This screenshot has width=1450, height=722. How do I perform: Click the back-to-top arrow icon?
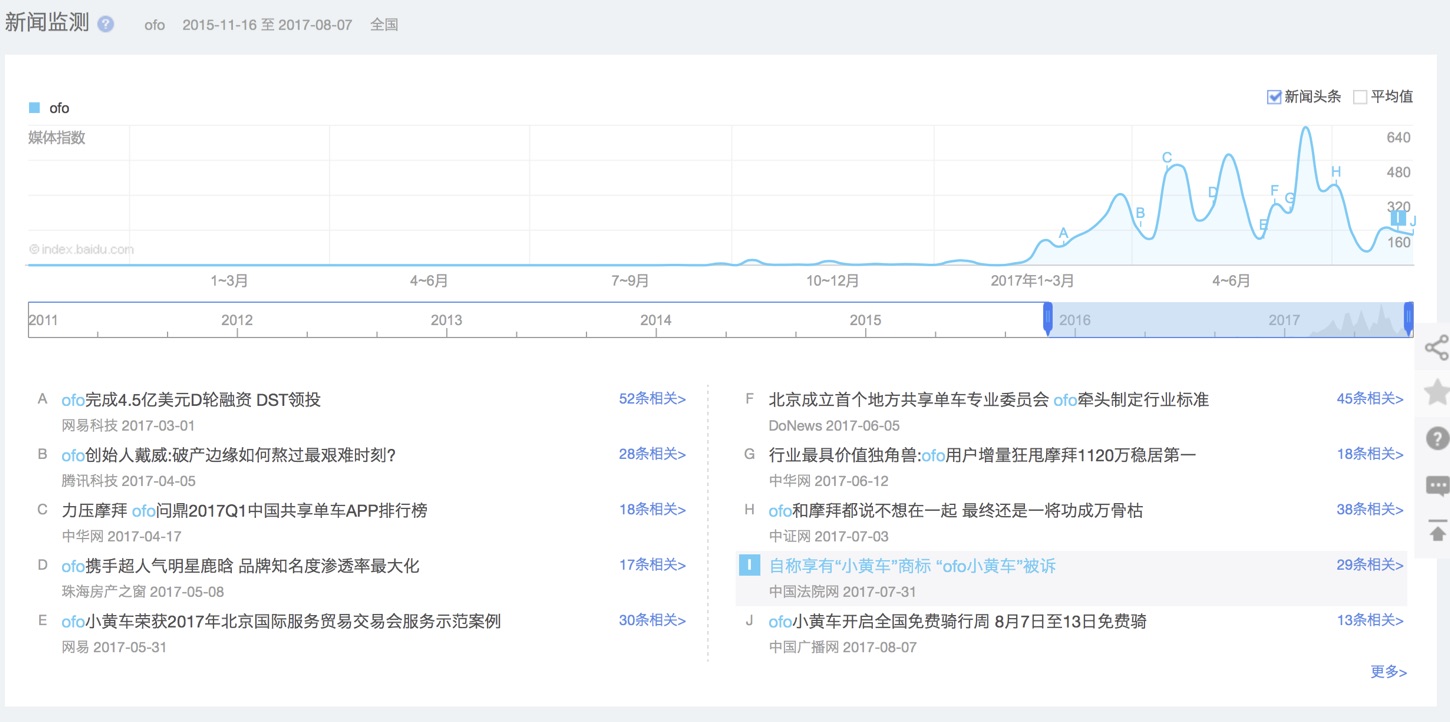1437,531
